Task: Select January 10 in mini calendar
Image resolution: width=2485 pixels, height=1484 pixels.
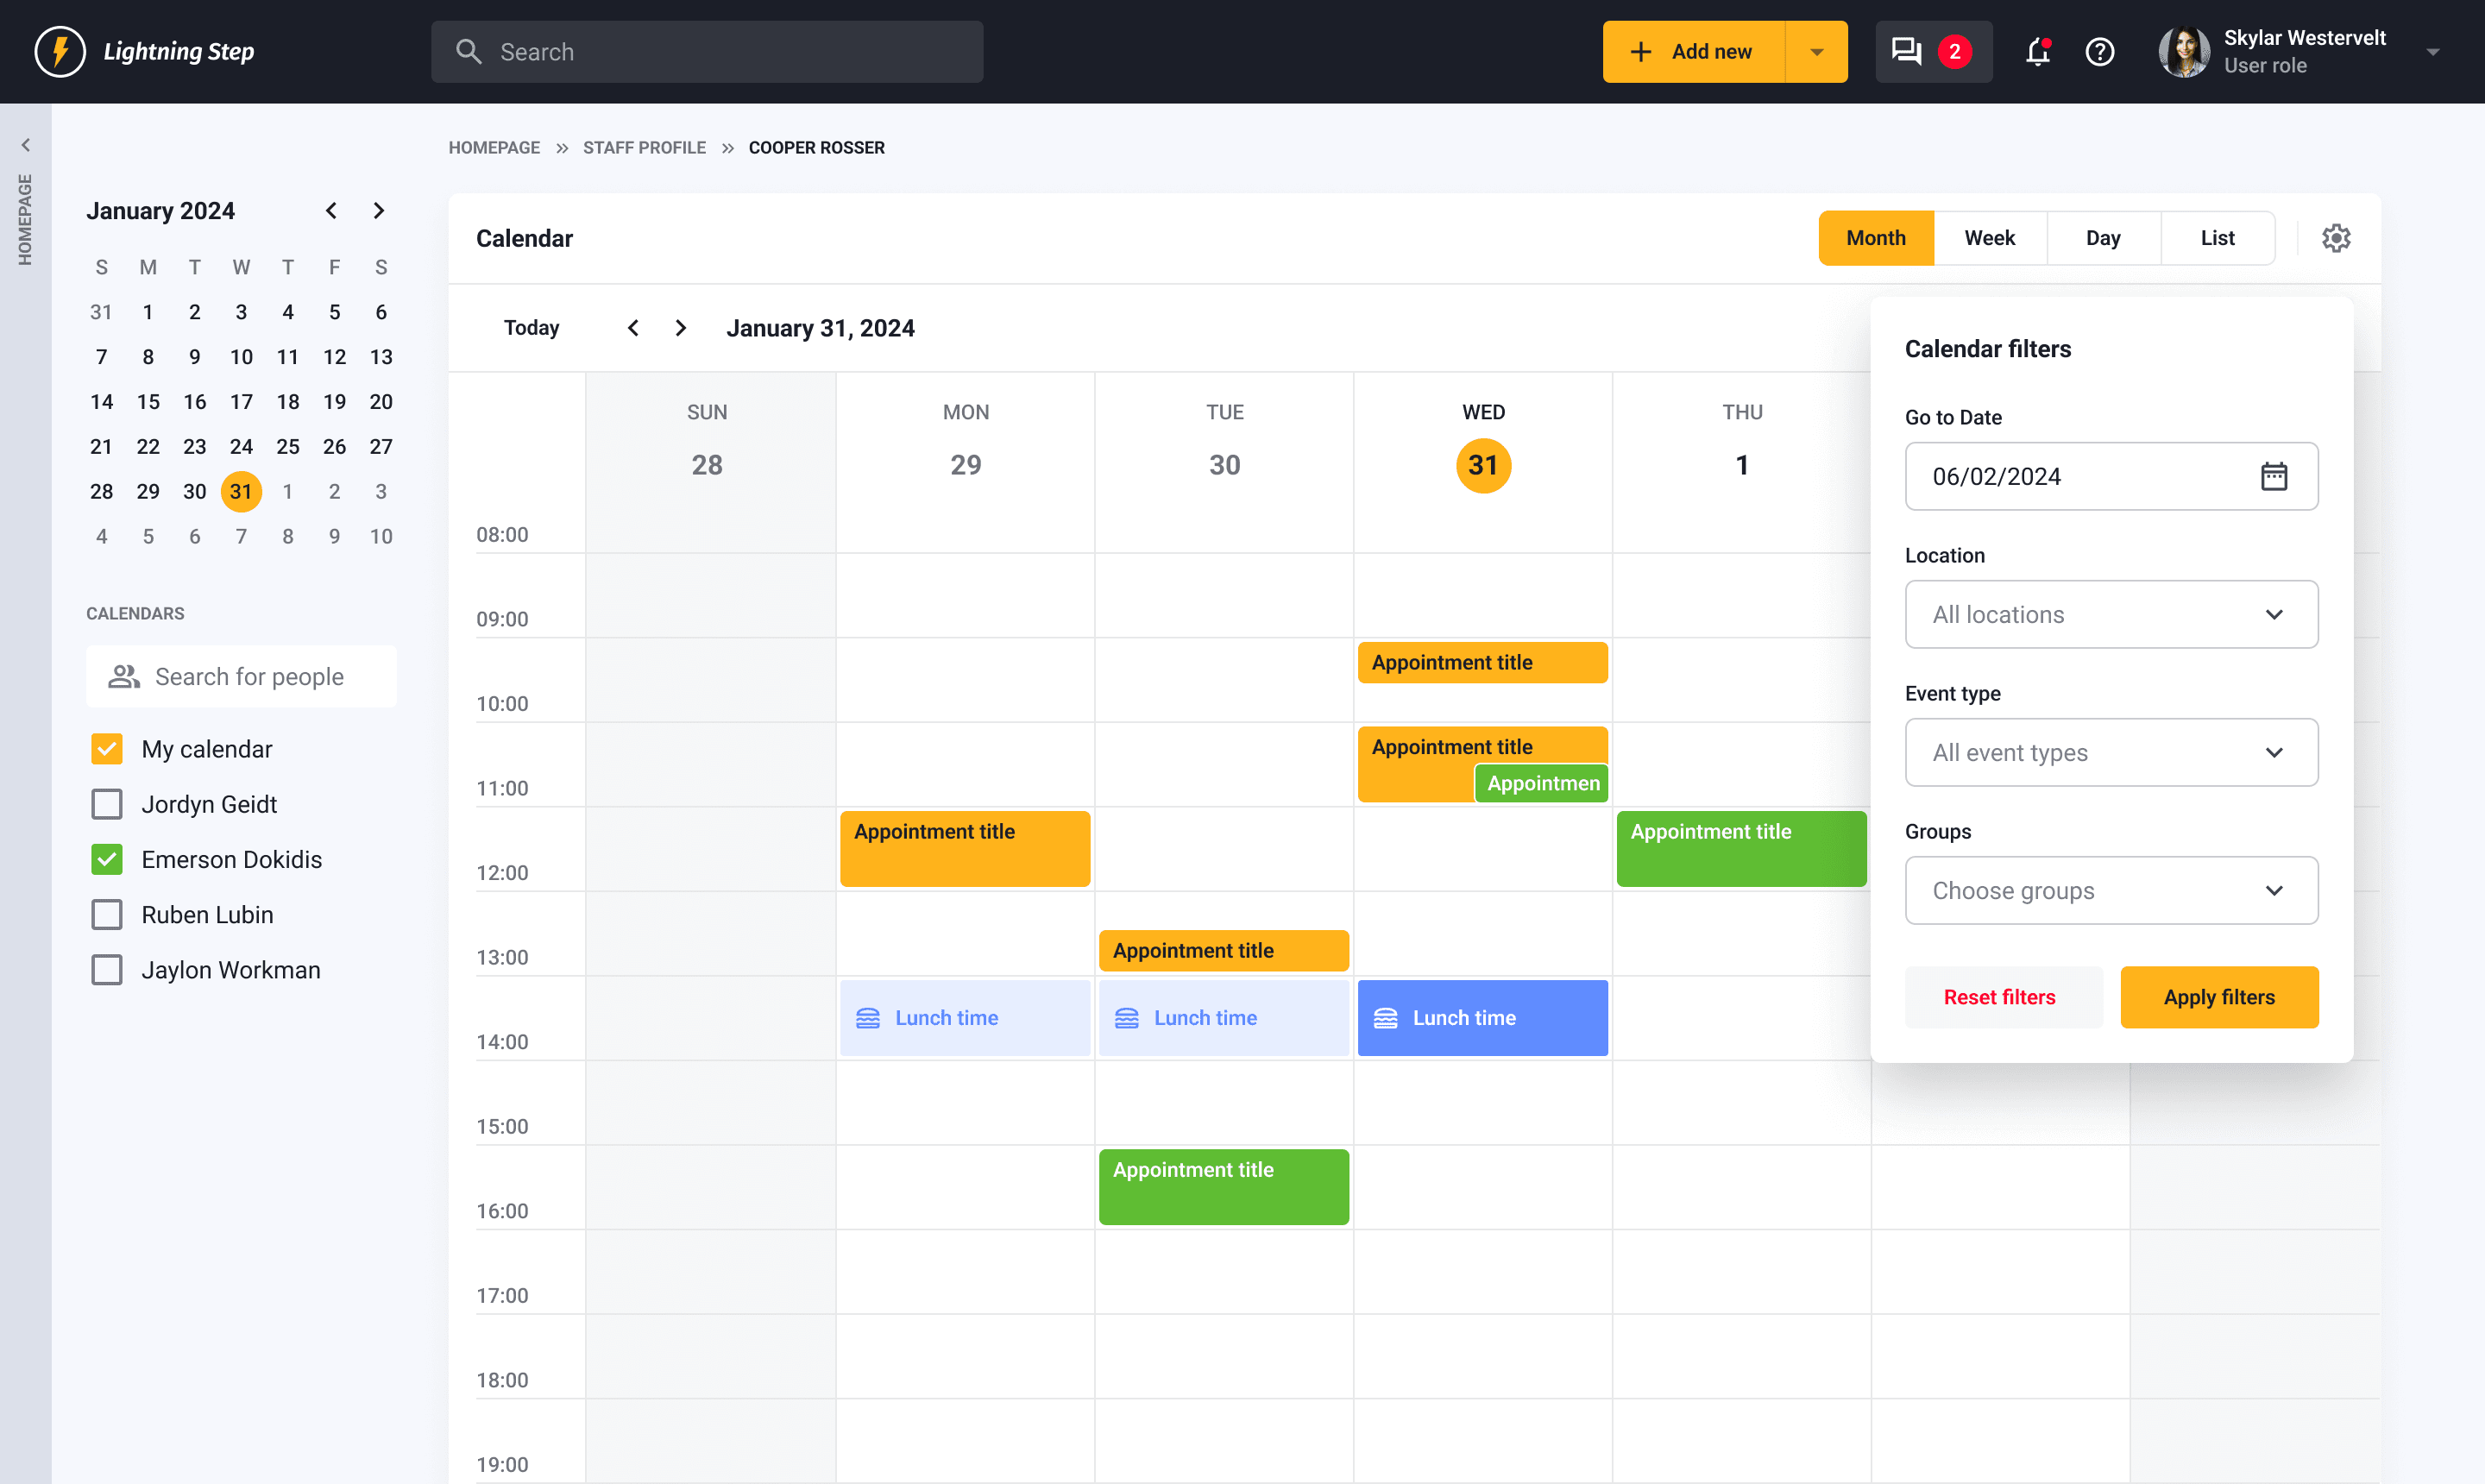Action: pyautogui.click(x=241, y=357)
